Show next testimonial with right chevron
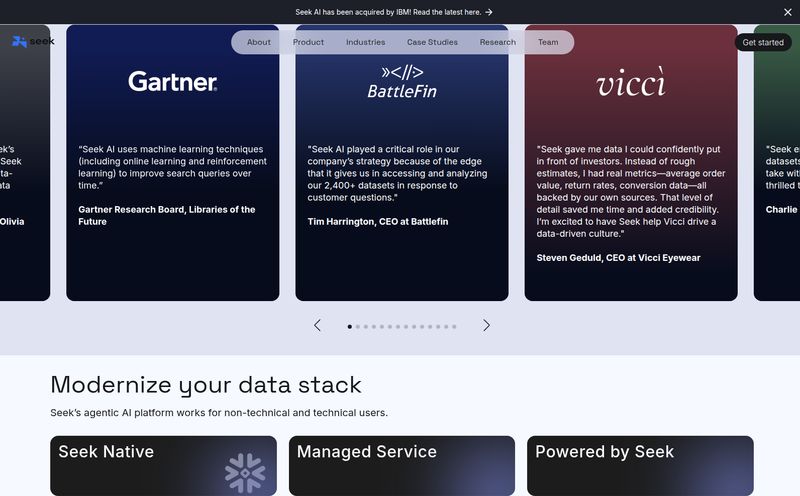 pyautogui.click(x=486, y=326)
